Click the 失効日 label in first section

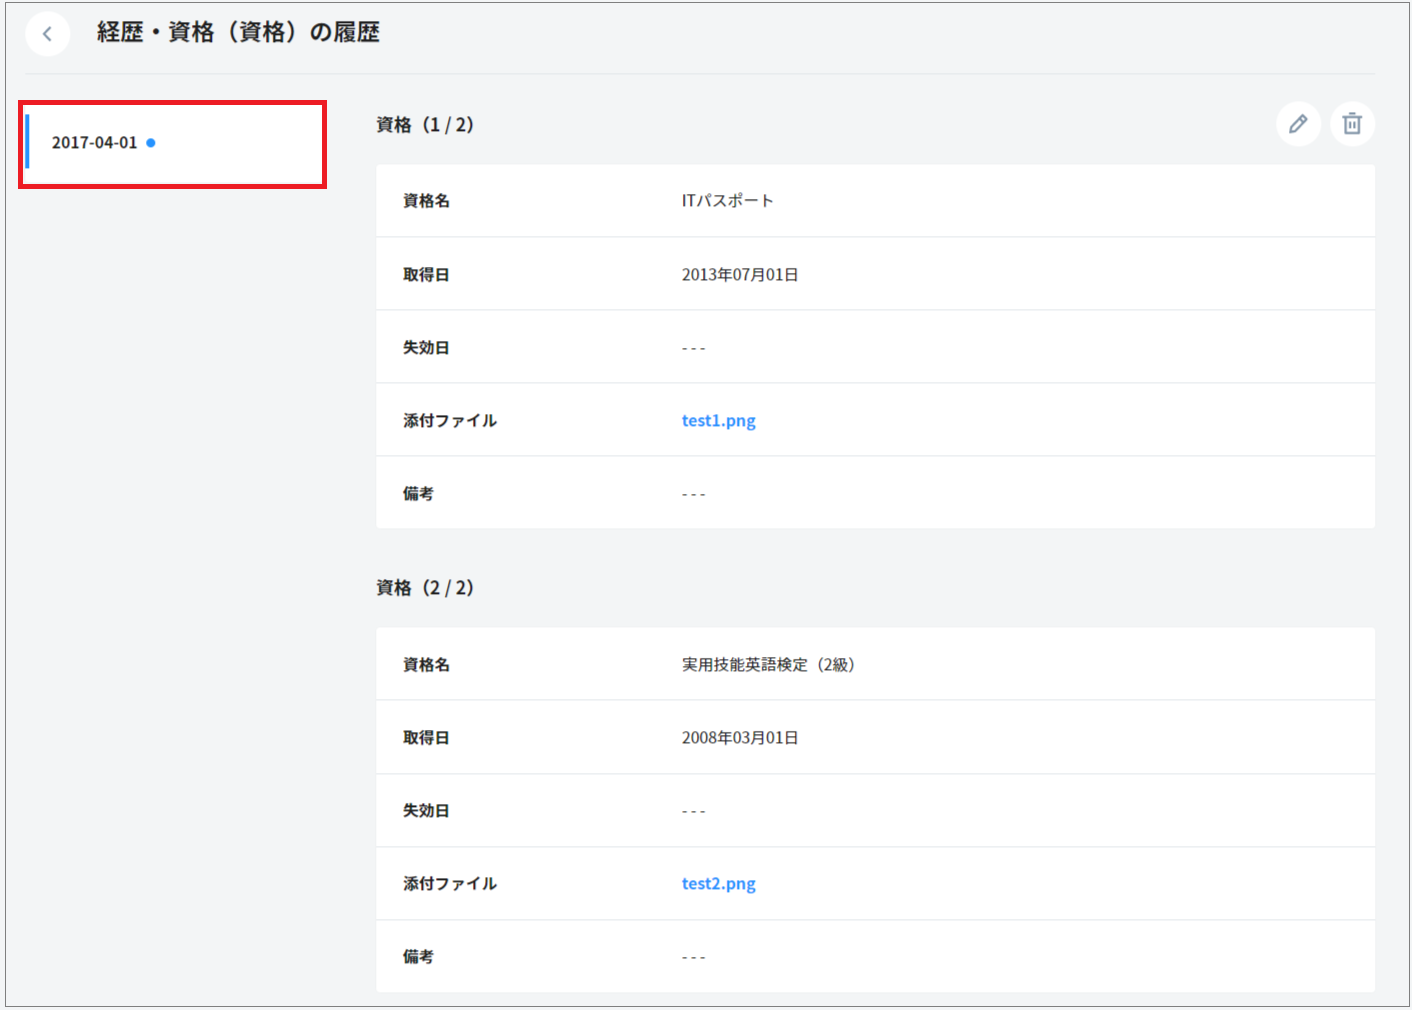tap(426, 348)
